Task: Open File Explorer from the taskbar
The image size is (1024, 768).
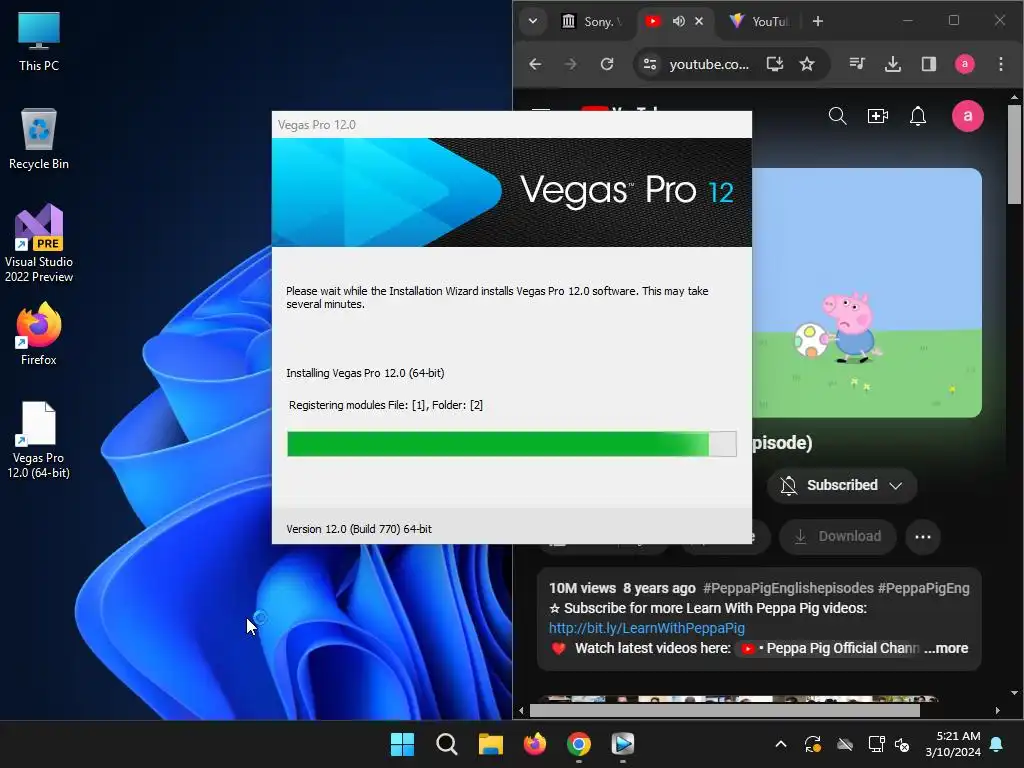Action: (490, 744)
